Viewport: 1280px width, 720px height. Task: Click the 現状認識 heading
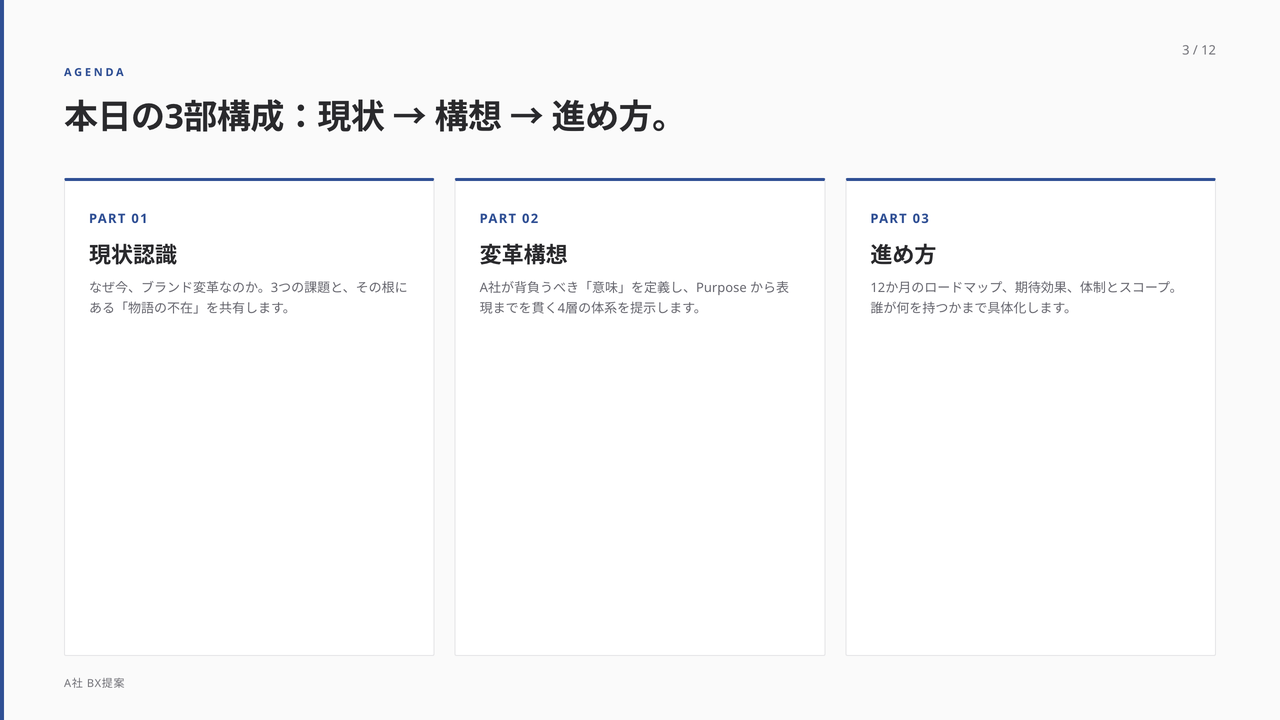click(x=133, y=254)
